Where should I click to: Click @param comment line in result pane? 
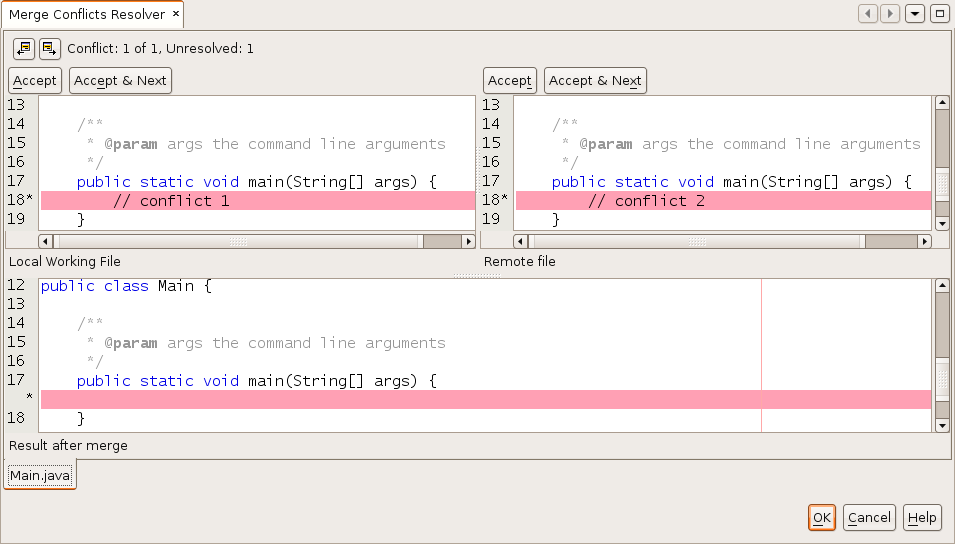(x=266, y=343)
